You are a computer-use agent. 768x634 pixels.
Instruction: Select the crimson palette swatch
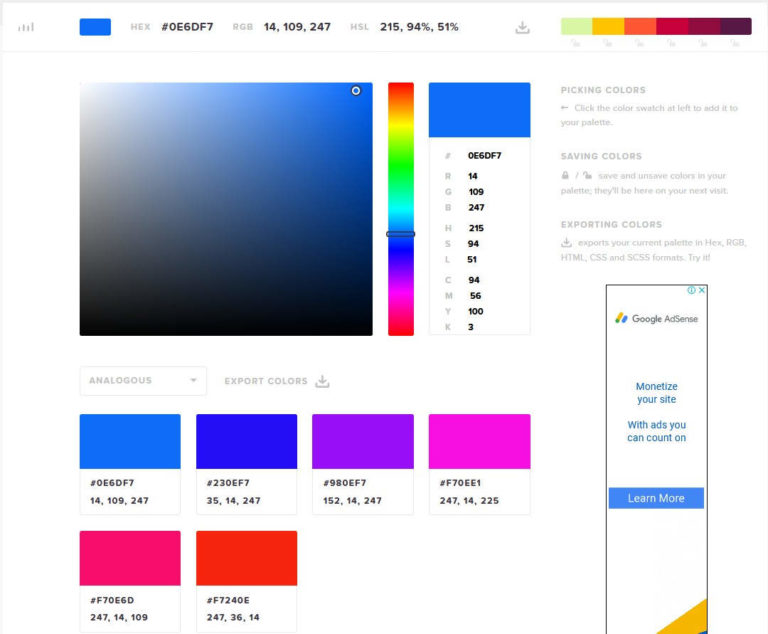click(672, 26)
